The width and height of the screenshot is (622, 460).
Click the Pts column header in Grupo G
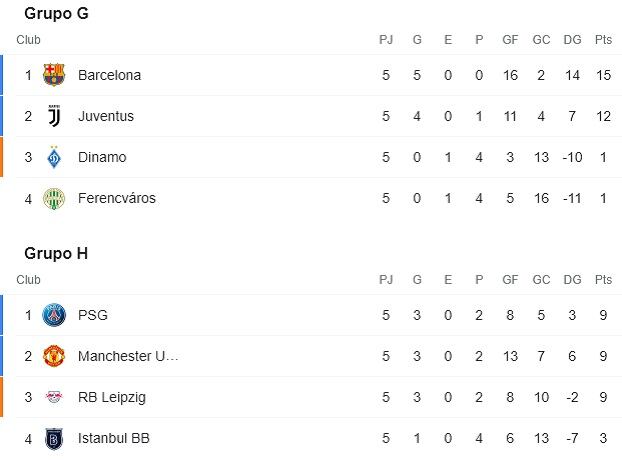(x=603, y=40)
